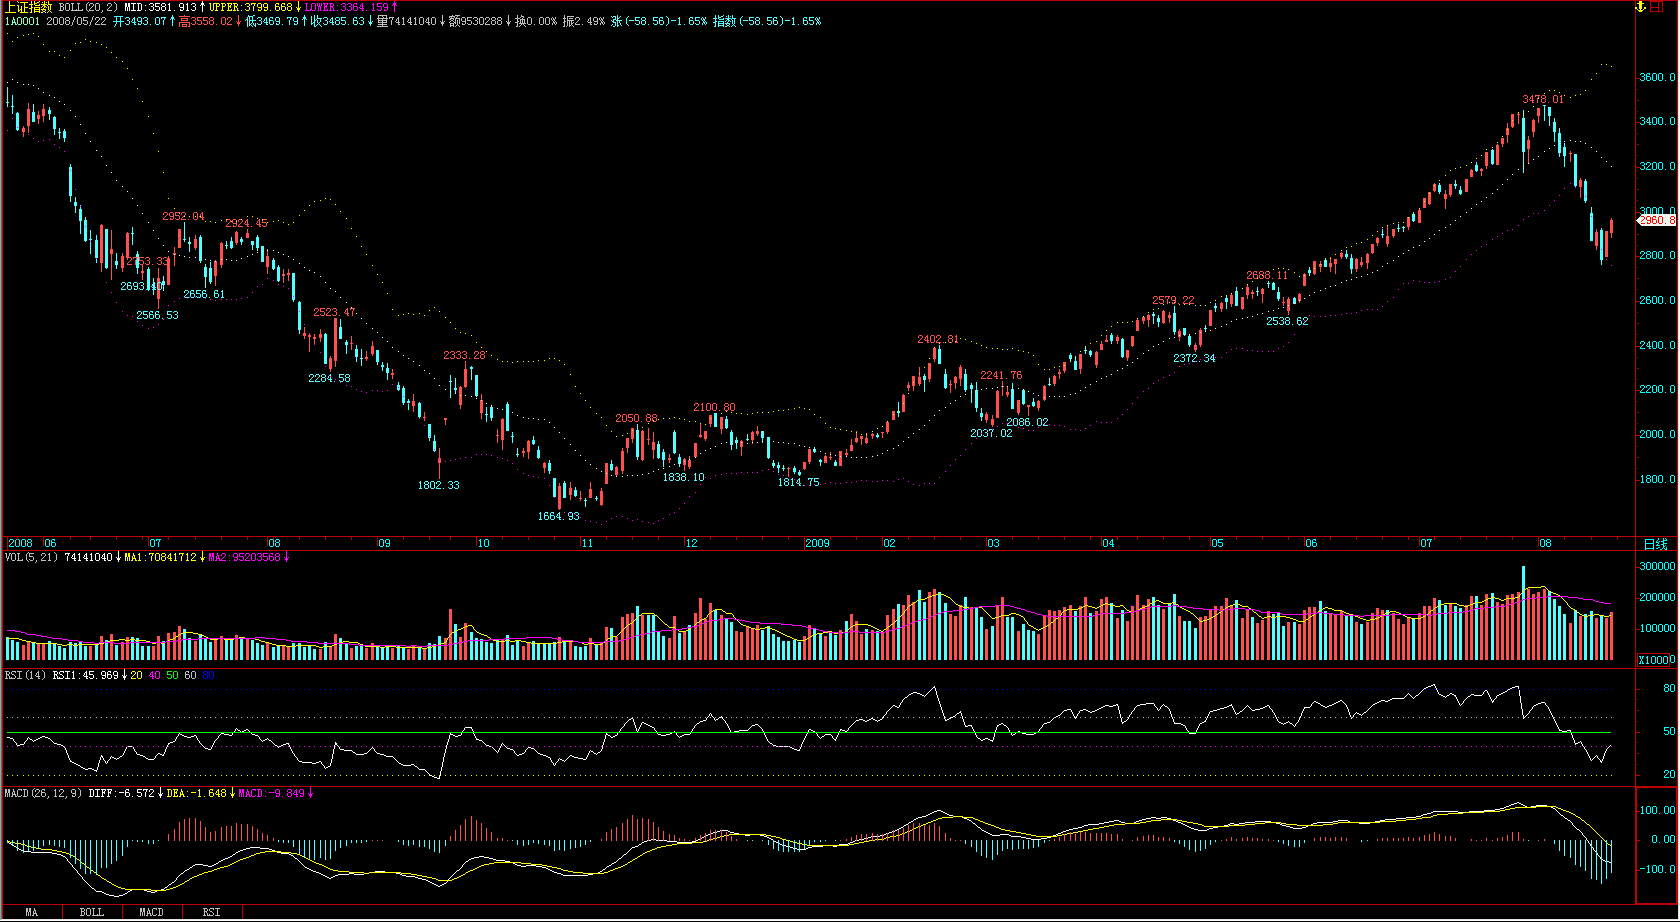
Task: Click the 2372.34 low label
Action: coord(1195,359)
